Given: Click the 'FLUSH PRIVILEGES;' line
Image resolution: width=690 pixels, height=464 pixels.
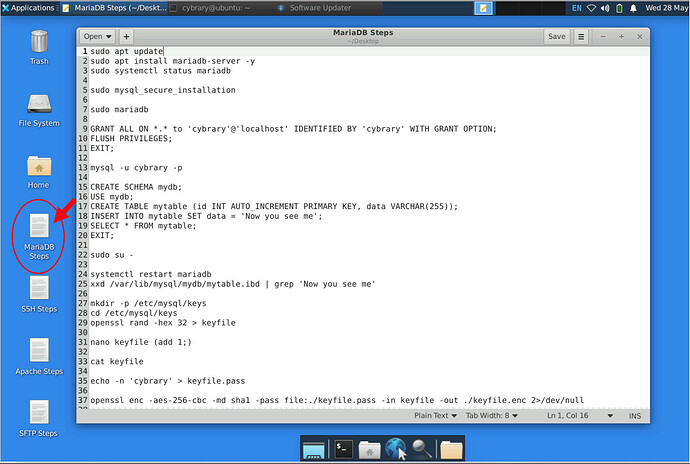Looking at the screenshot, I should pos(131,139).
